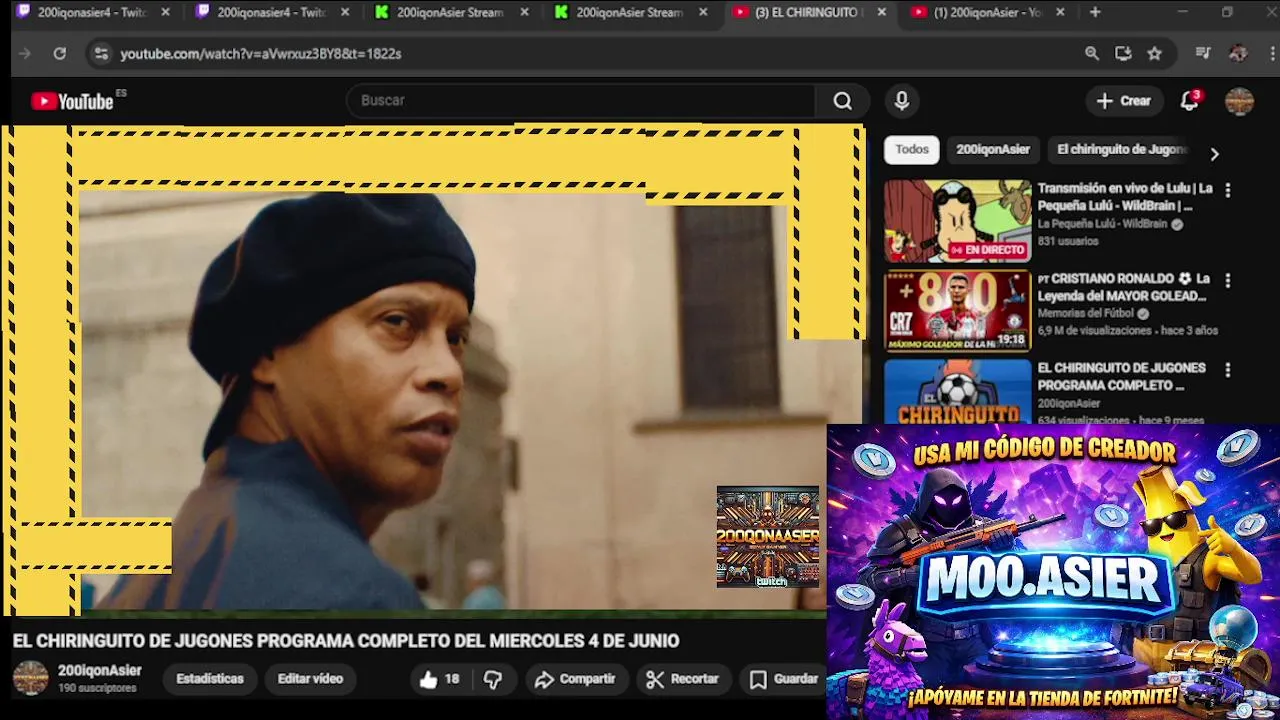
Task: Open the Transmisión en vivo de Lulu title
Action: click(1125, 197)
